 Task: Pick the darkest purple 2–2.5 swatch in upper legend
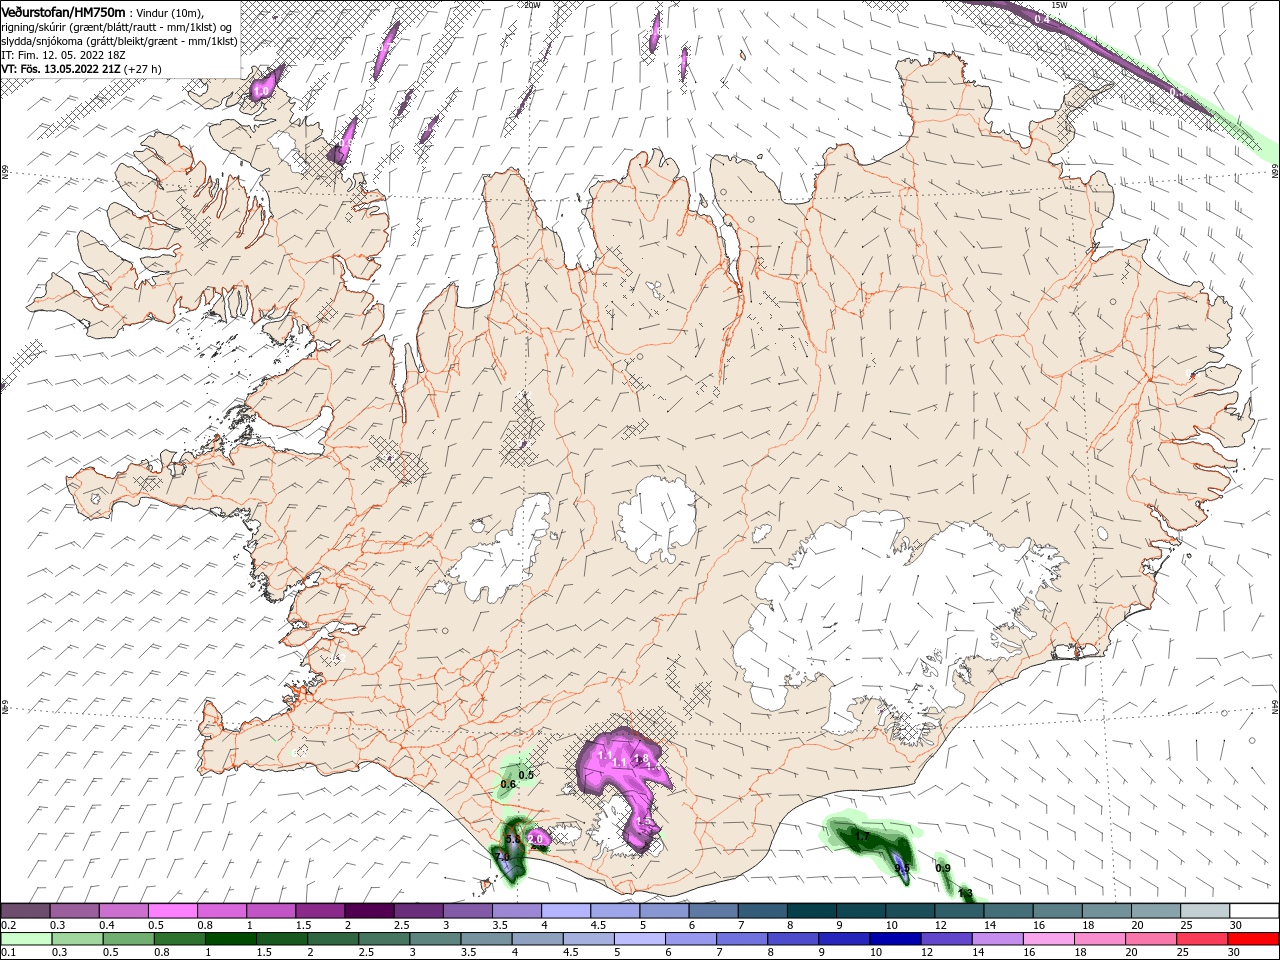pyautogui.click(x=369, y=911)
